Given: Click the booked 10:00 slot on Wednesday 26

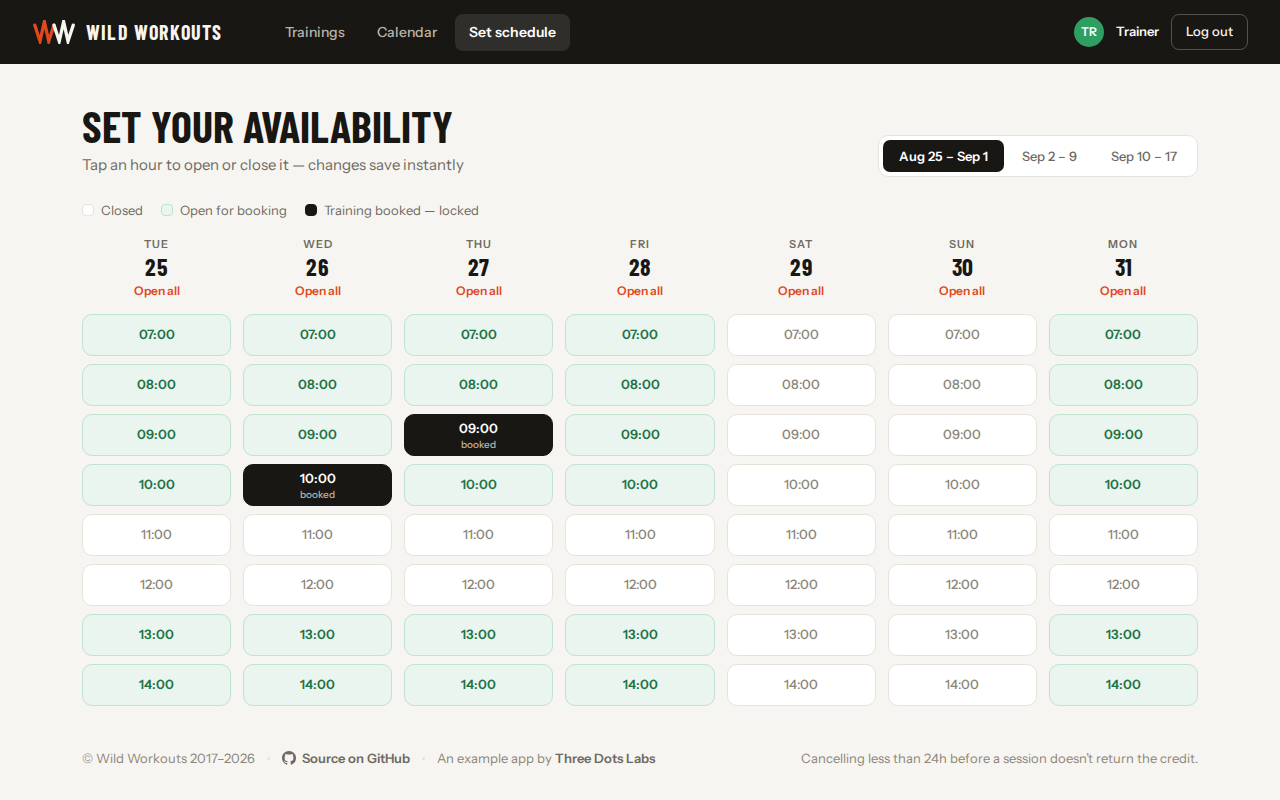Looking at the screenshot, I should (317, 485).
